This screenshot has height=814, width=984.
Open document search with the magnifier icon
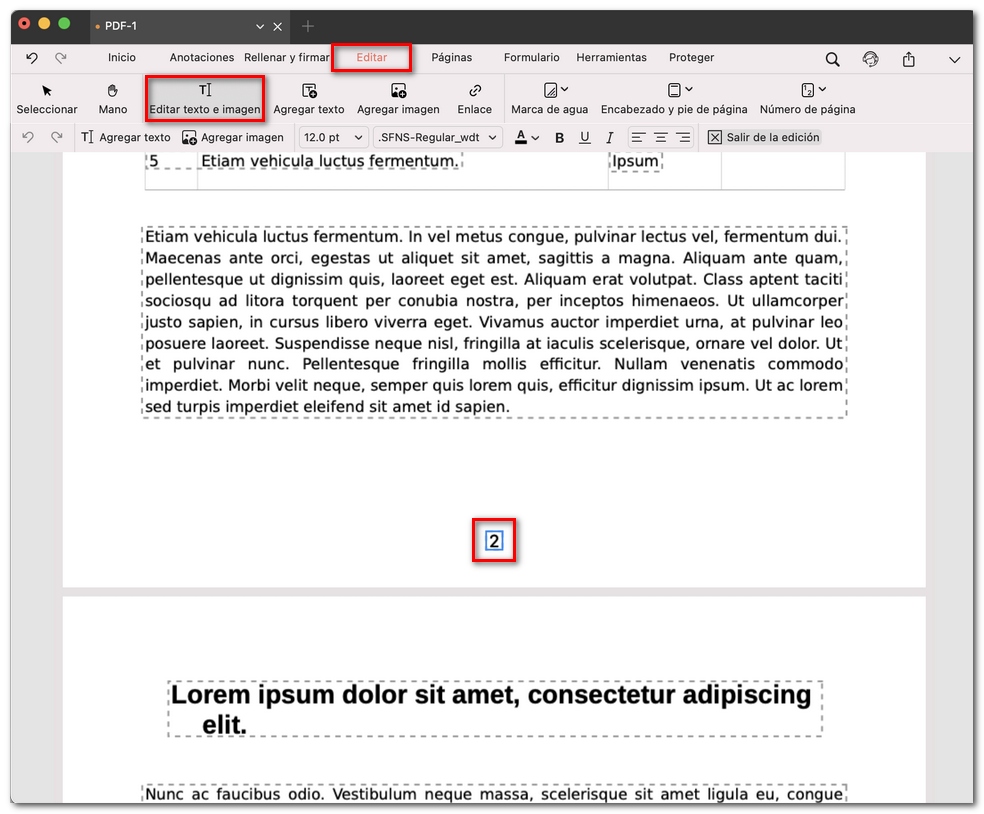(832, 59)
